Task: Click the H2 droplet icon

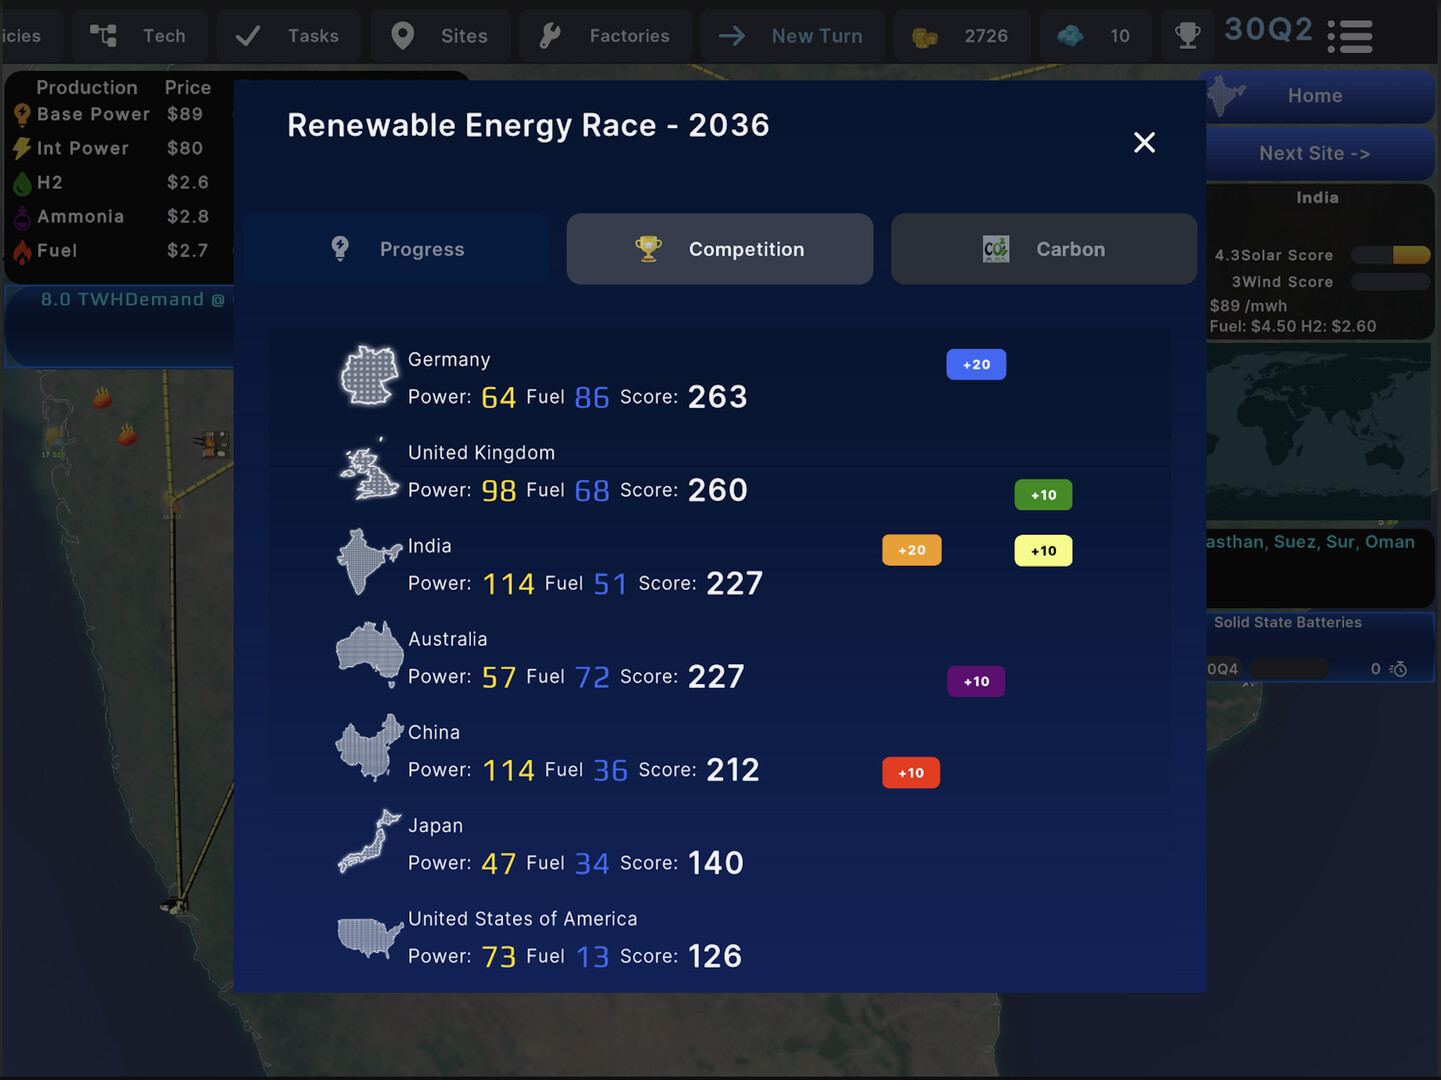Action: (22, 183)
